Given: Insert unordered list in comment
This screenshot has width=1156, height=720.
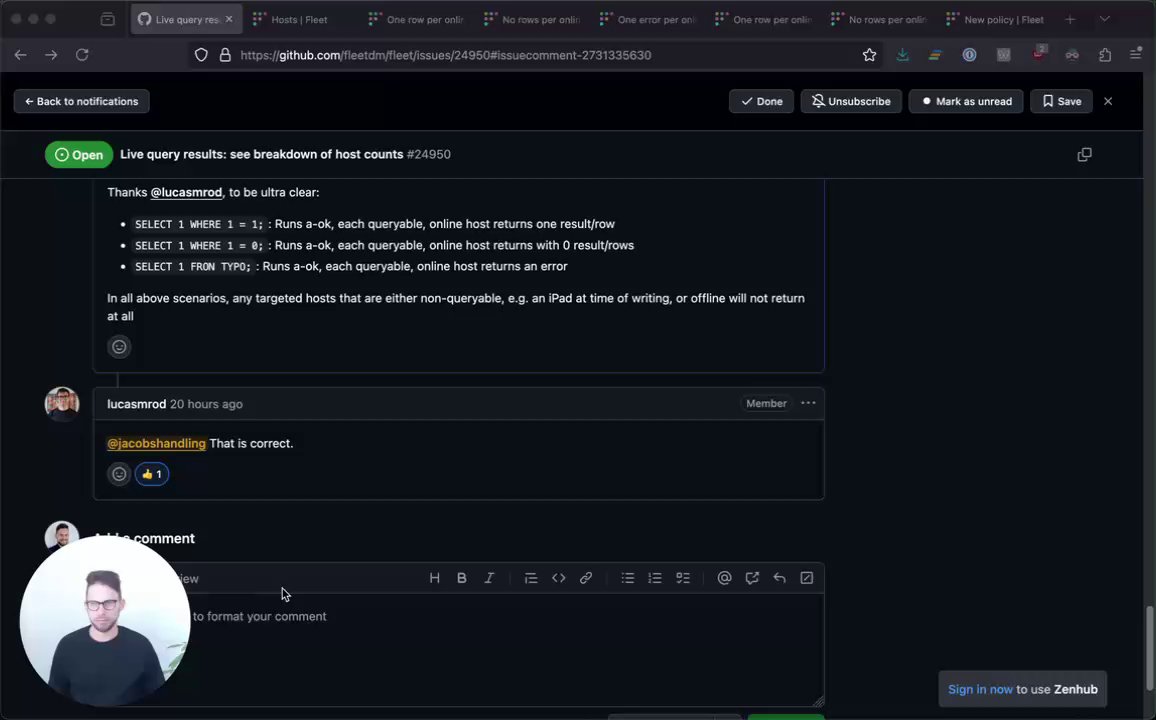Looking at the screenshot, I should pos(627,579).
